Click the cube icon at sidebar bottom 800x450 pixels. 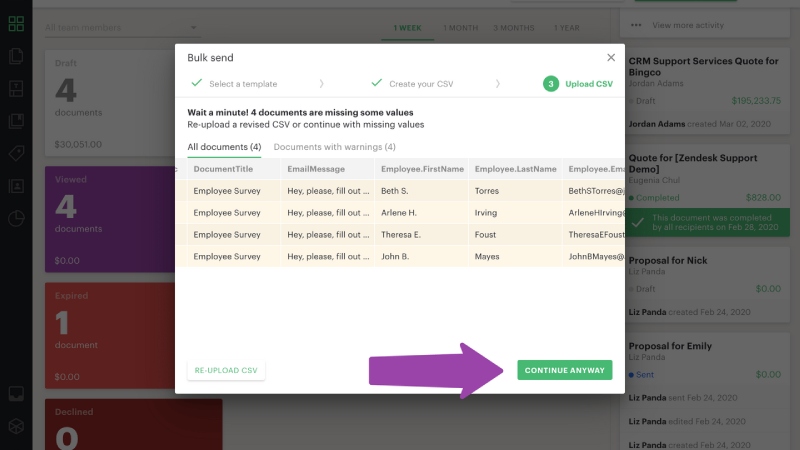point(16,426)
